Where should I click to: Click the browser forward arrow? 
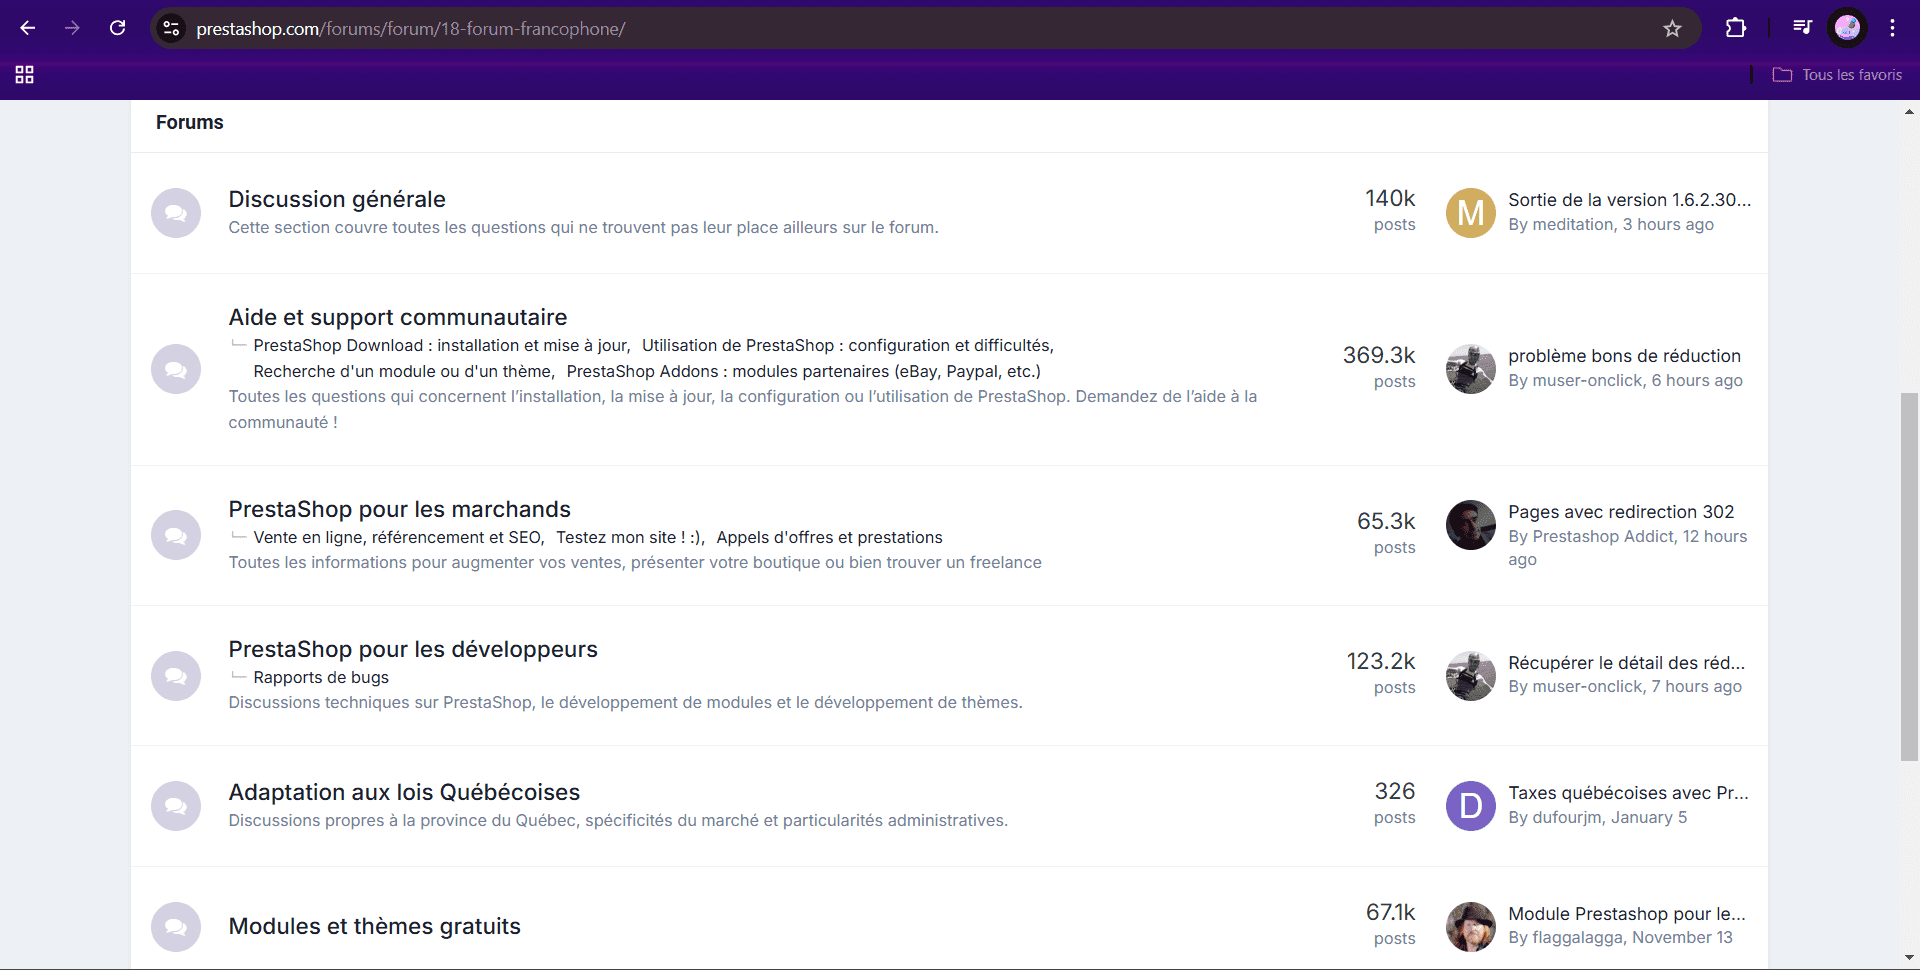(72, 28)
